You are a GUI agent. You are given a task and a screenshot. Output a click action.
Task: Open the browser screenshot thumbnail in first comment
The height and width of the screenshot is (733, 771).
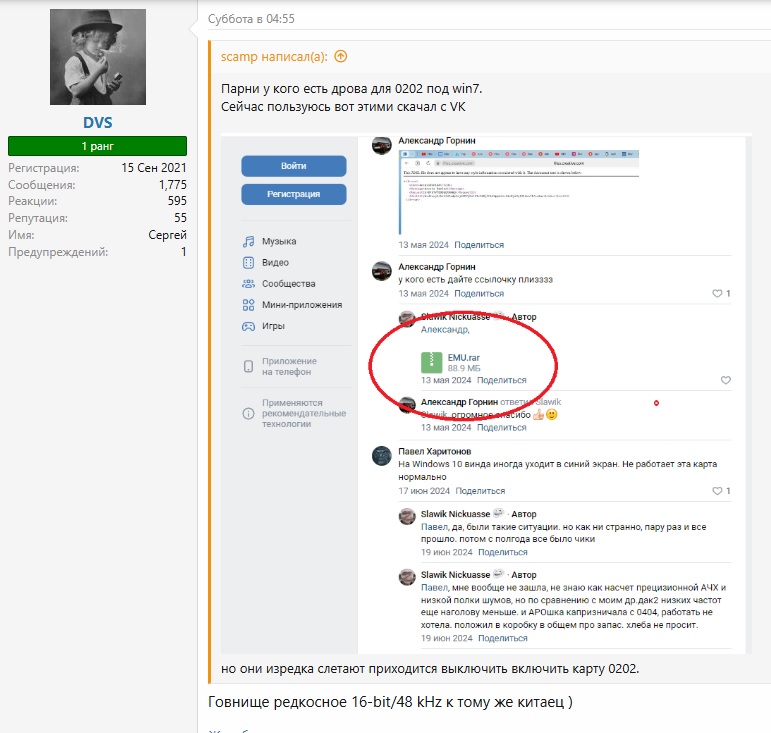tap(519, 192)
